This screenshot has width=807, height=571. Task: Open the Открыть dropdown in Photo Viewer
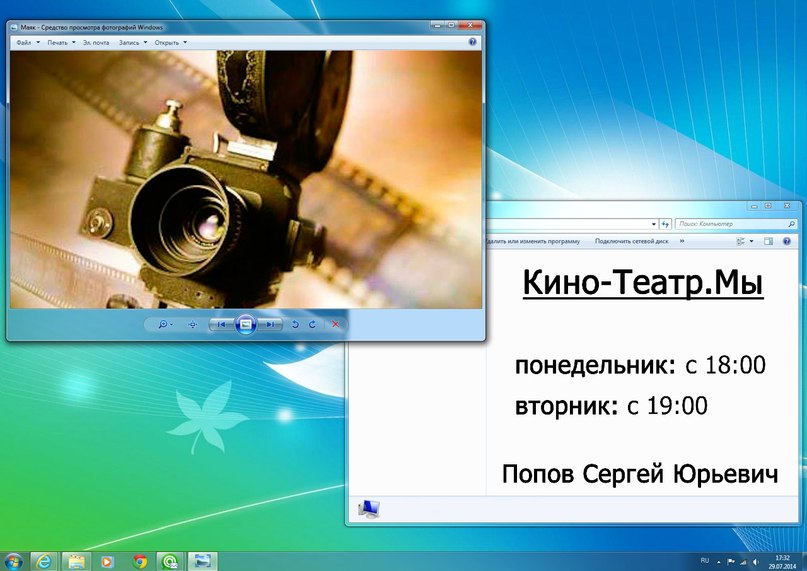click(171, 43)
